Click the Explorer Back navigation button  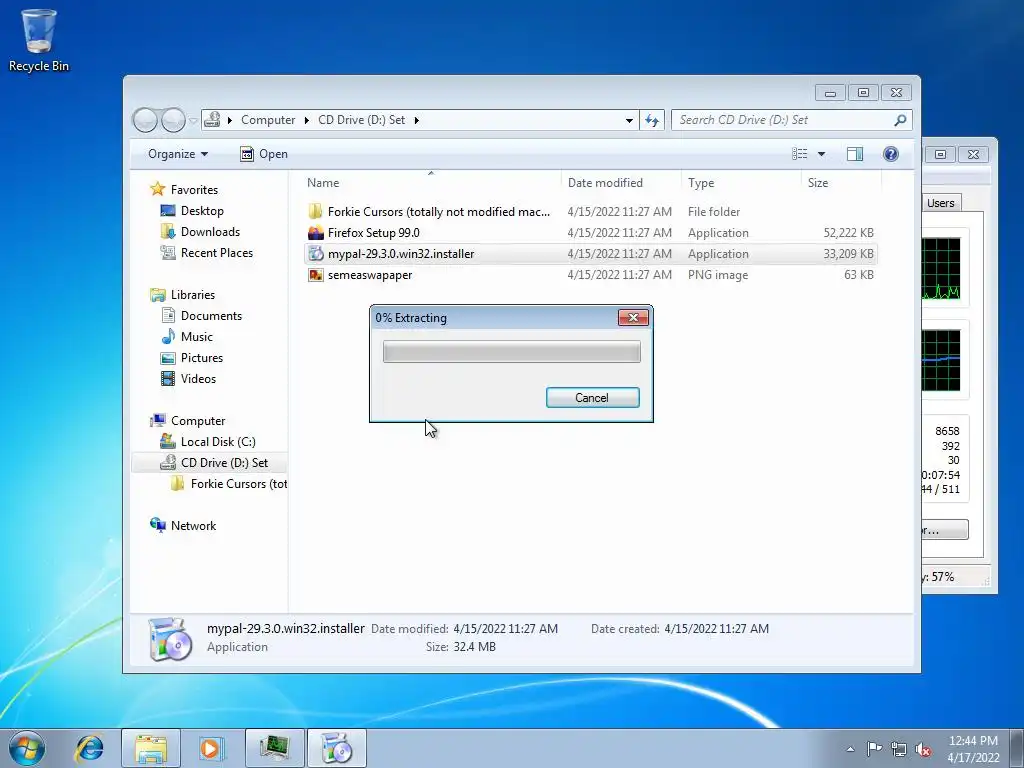tap(145, 120)
